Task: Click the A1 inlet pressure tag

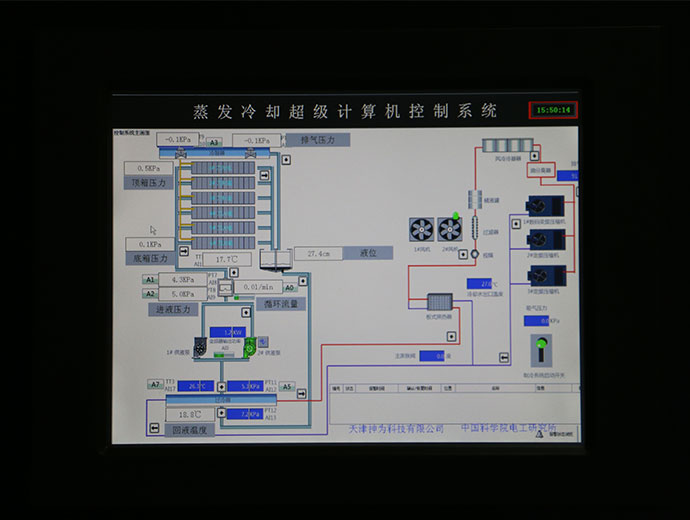Action: [151, 280]
